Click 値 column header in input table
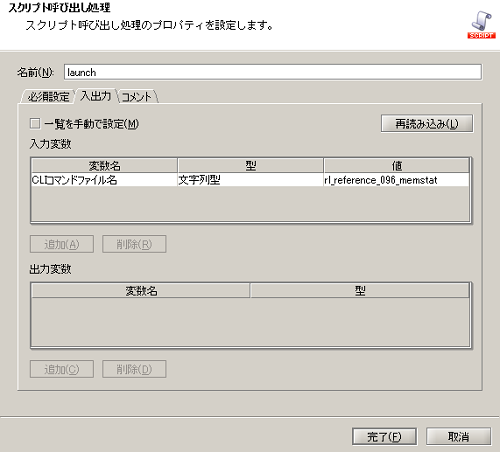Image resolution: width=500 pixels, height=452 pixels. coord(397,166)
